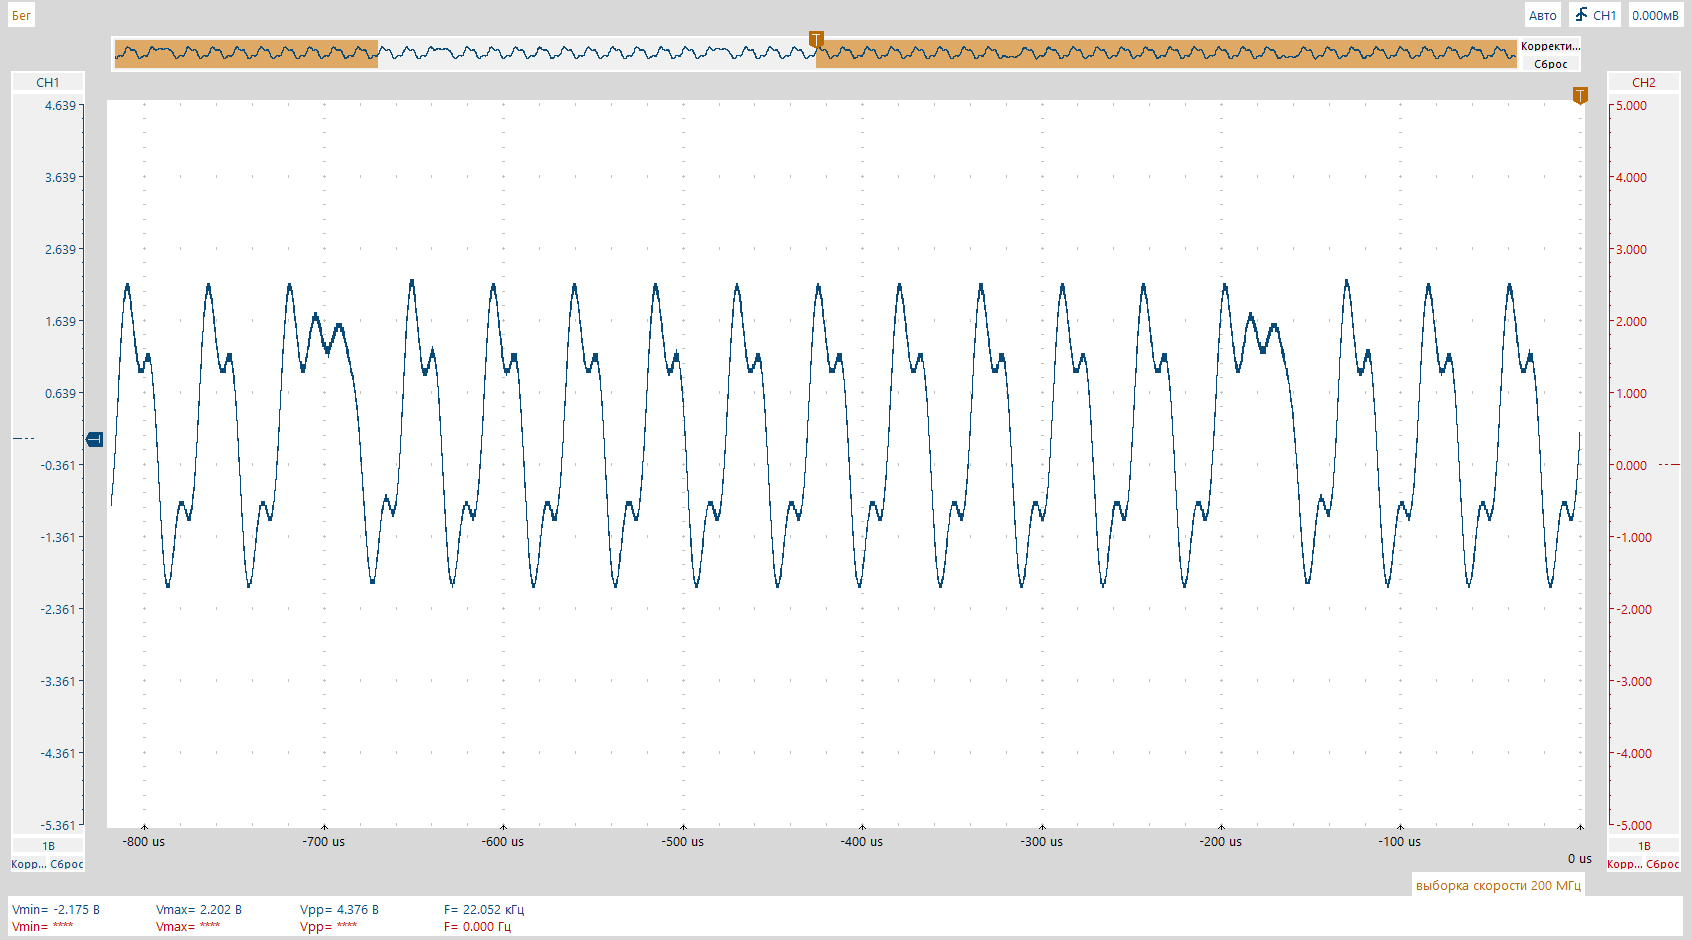Click Корректи... button beside the overview strip
The height and width of the screenshot is (940, 1692).
1550,46
